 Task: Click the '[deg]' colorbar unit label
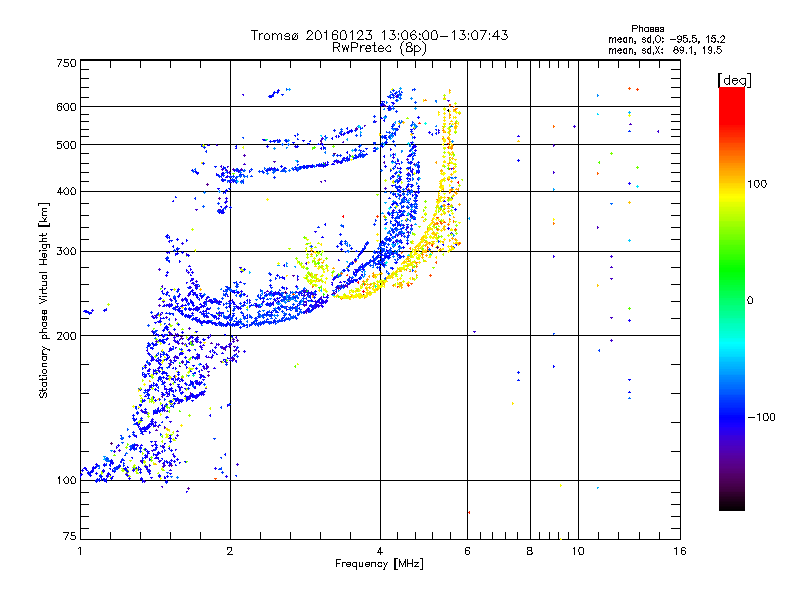(734, 80)
